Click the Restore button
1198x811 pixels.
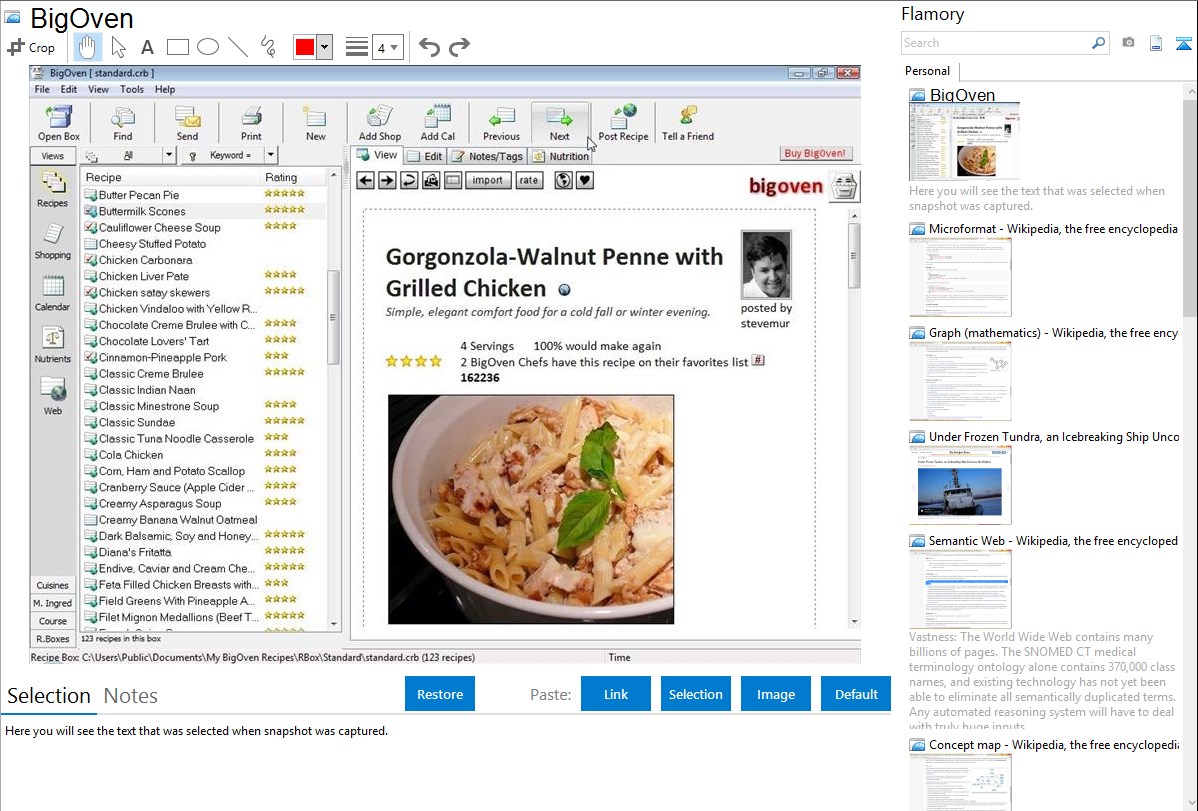pyautogui.click(x=440, y=694)
